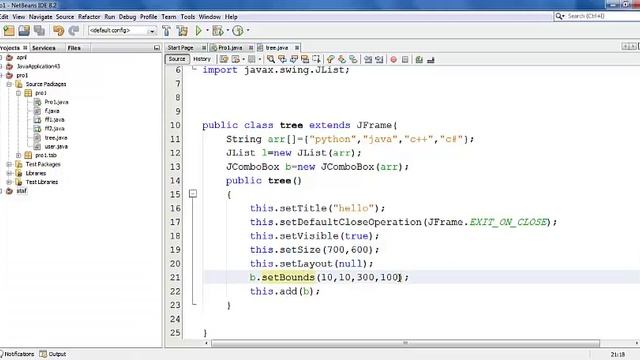640x360 pixels.
Task: Click the Open Project toolbar icon
Action: click(x=24, y=31)
